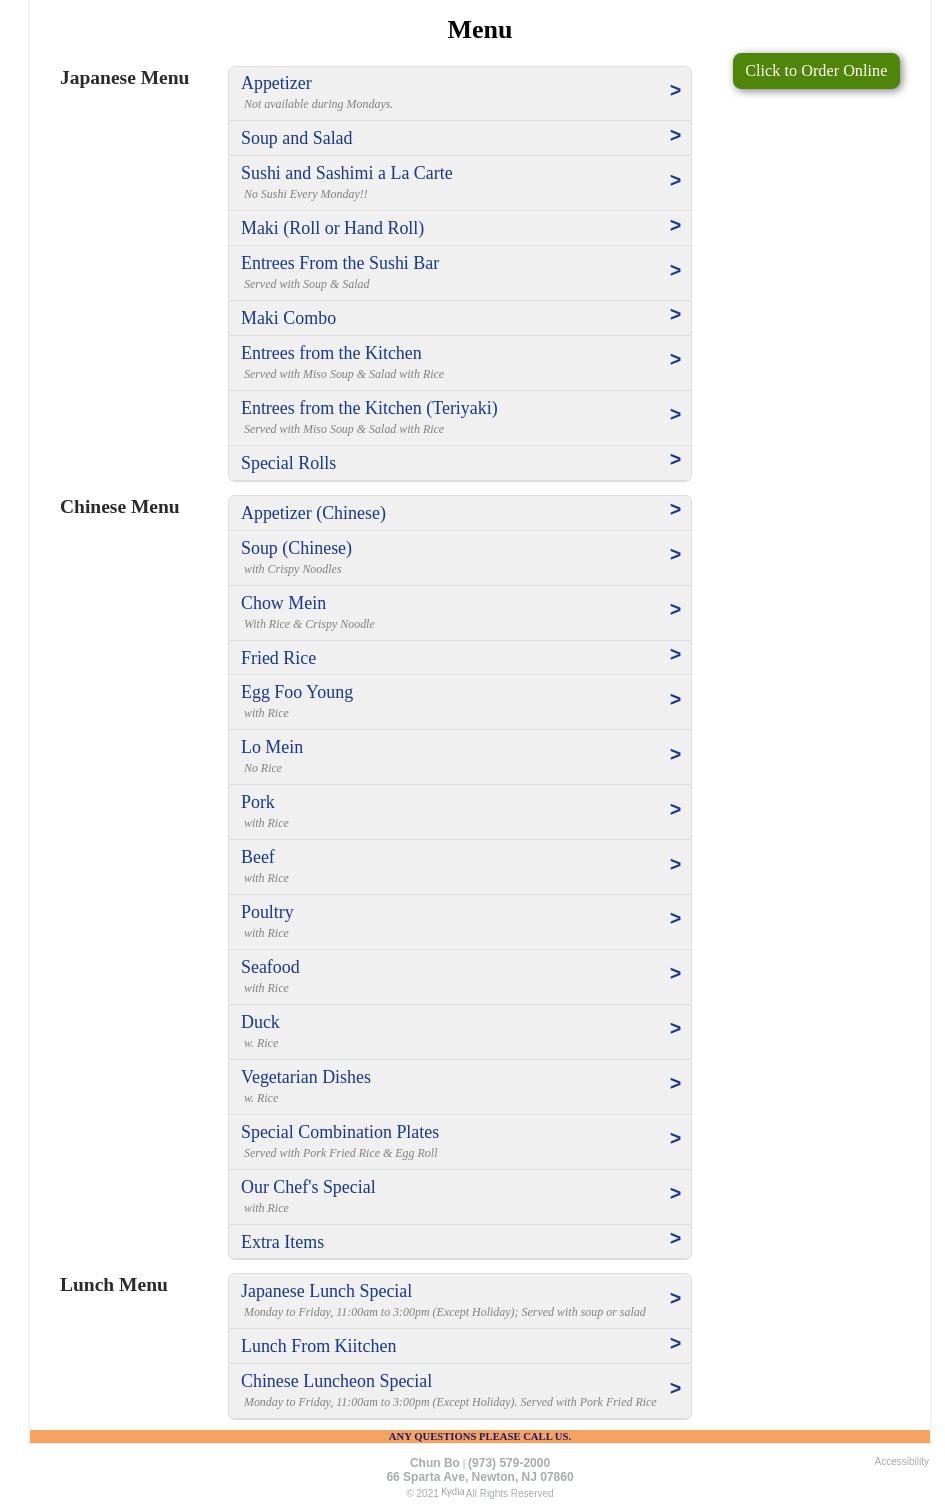The width and height of the screenshot is (945, 1506).
Task: Open the Lo Mein menu section
Action: (272, 747)
